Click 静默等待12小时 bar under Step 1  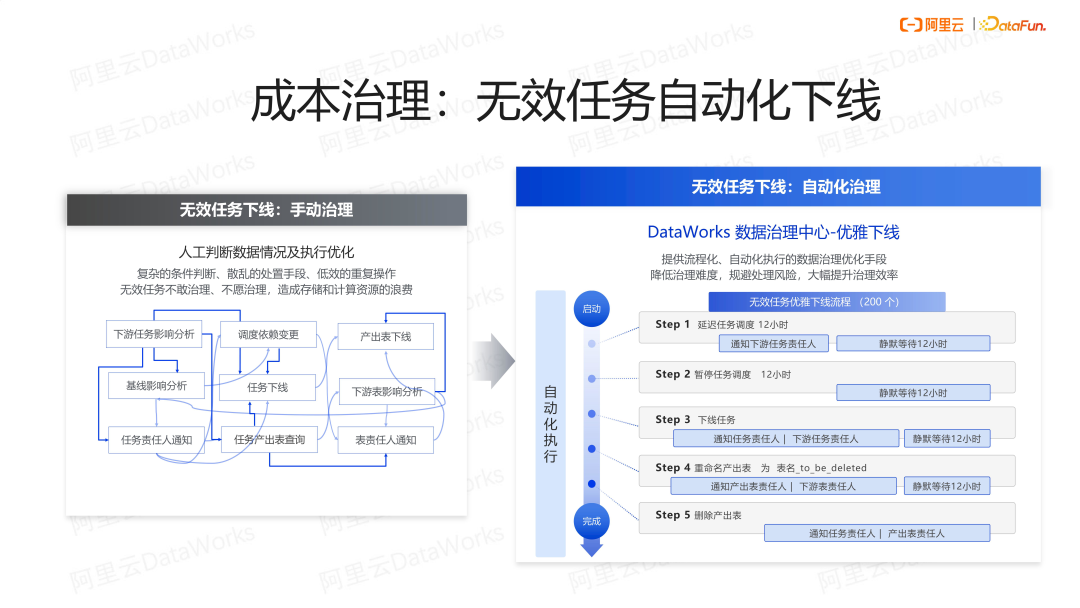(x=913, y=344)
